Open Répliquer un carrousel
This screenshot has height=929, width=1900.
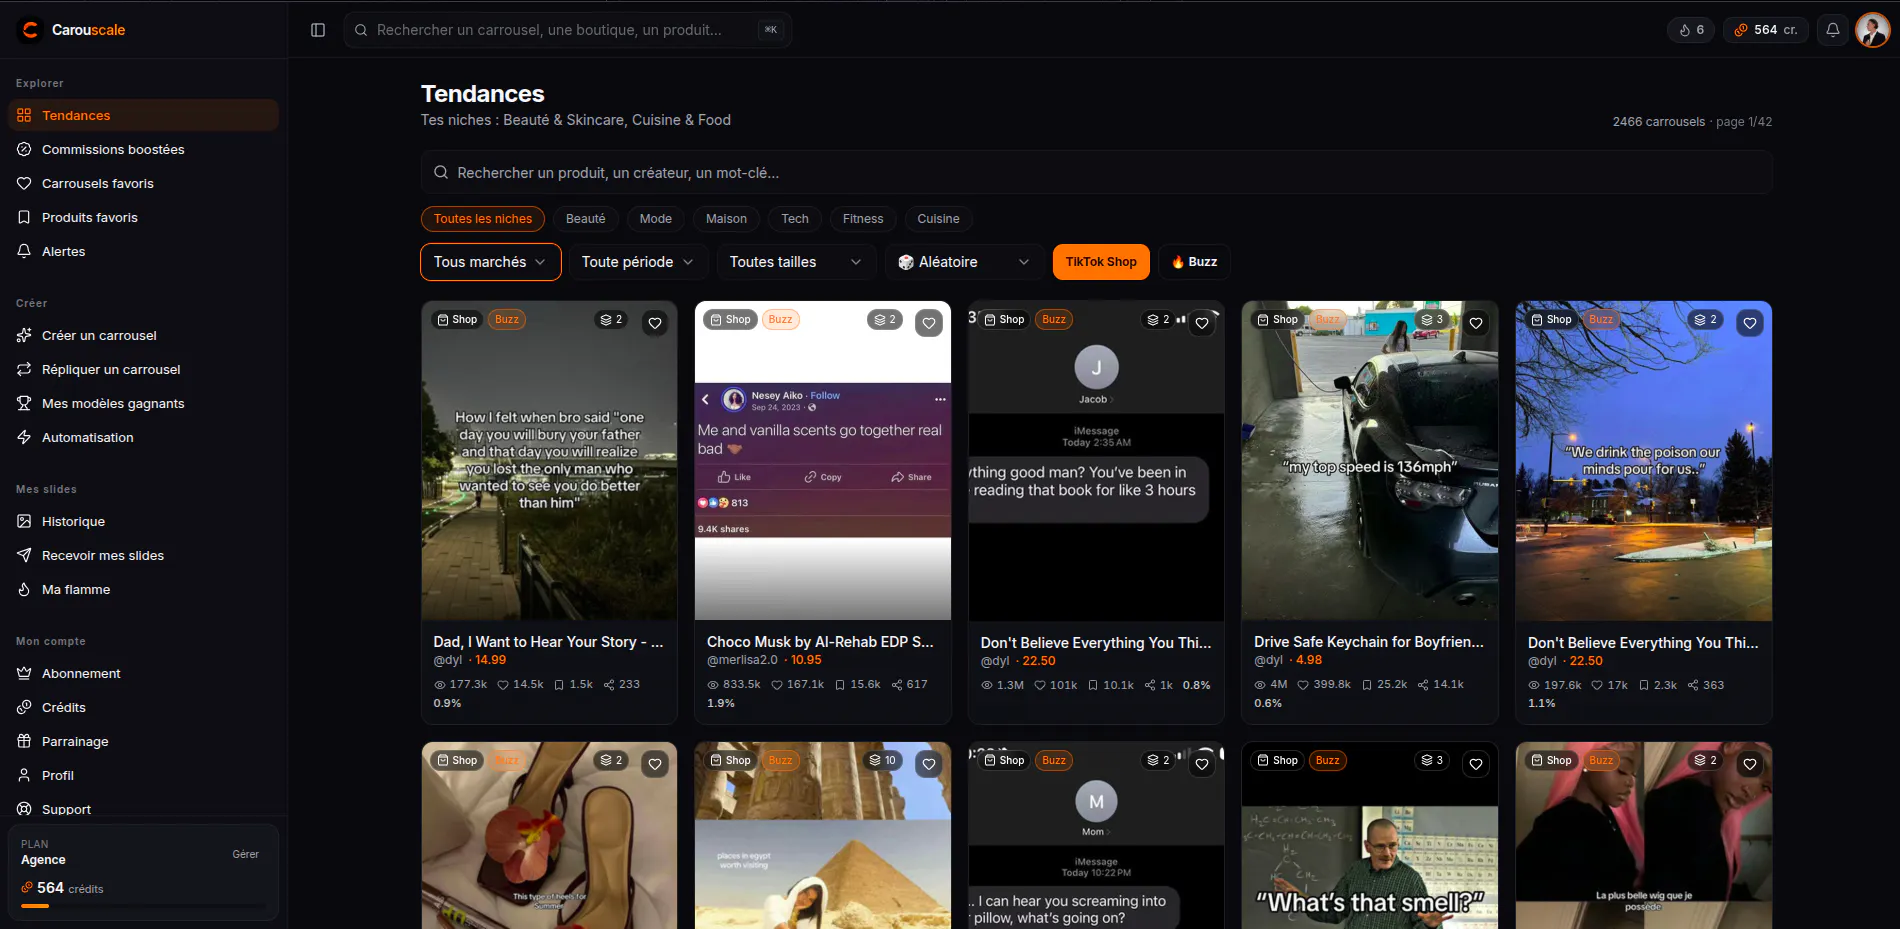coord(143,369)
